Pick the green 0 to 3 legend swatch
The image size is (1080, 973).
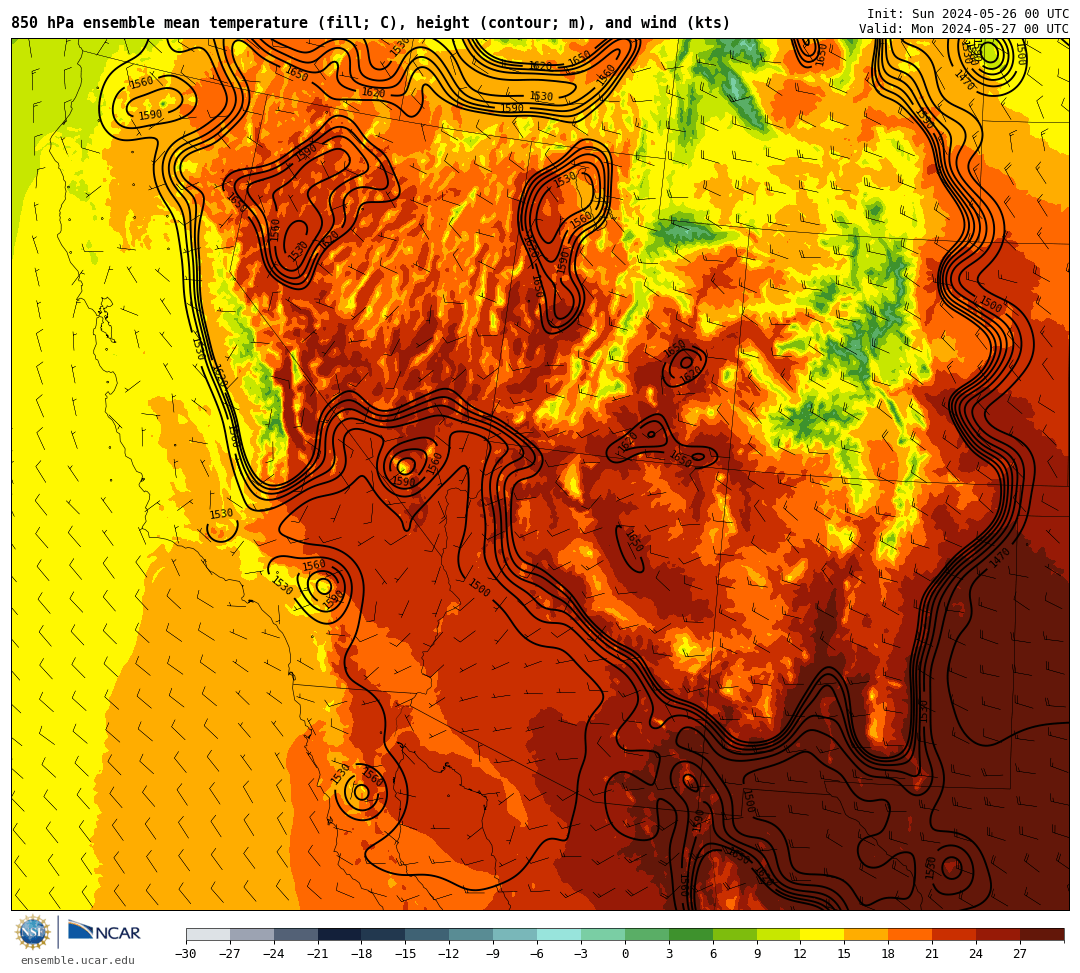click(x=647, y=934)
